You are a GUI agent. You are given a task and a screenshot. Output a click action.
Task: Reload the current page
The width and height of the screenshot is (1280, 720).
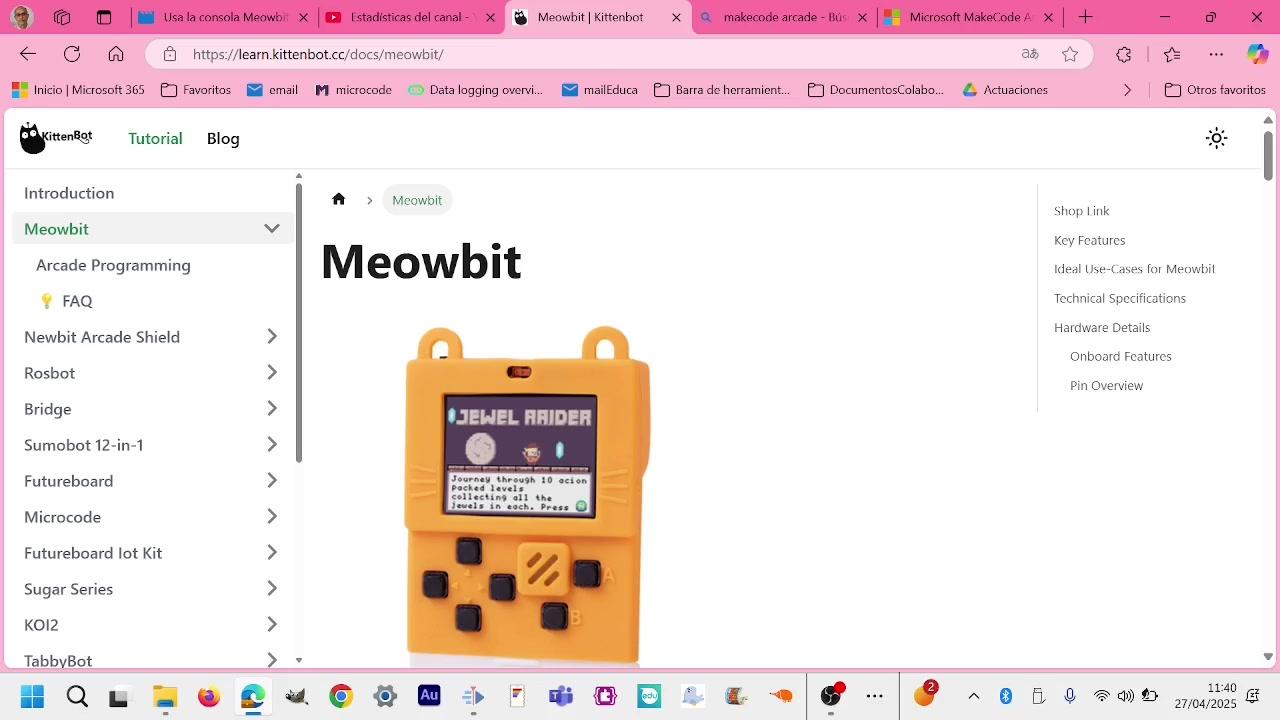[72, 54]
